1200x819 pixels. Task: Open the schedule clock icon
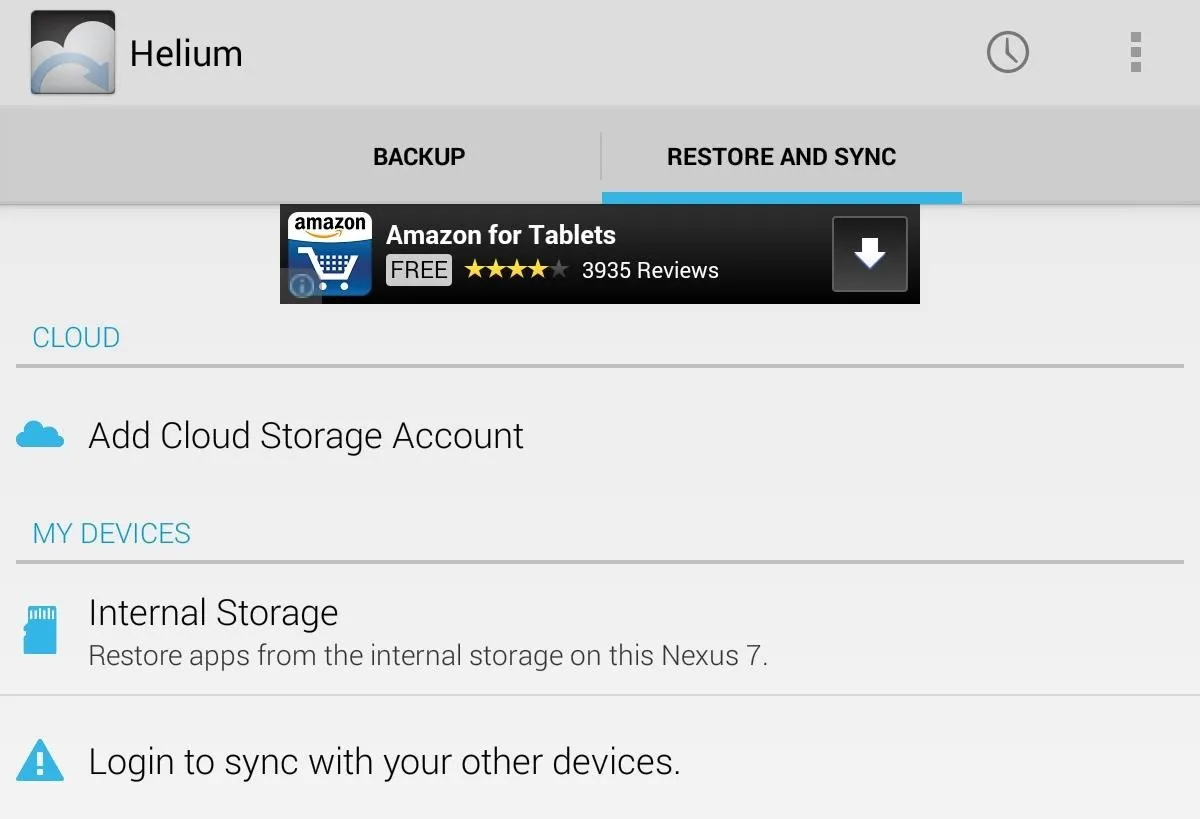(1008, 52)
